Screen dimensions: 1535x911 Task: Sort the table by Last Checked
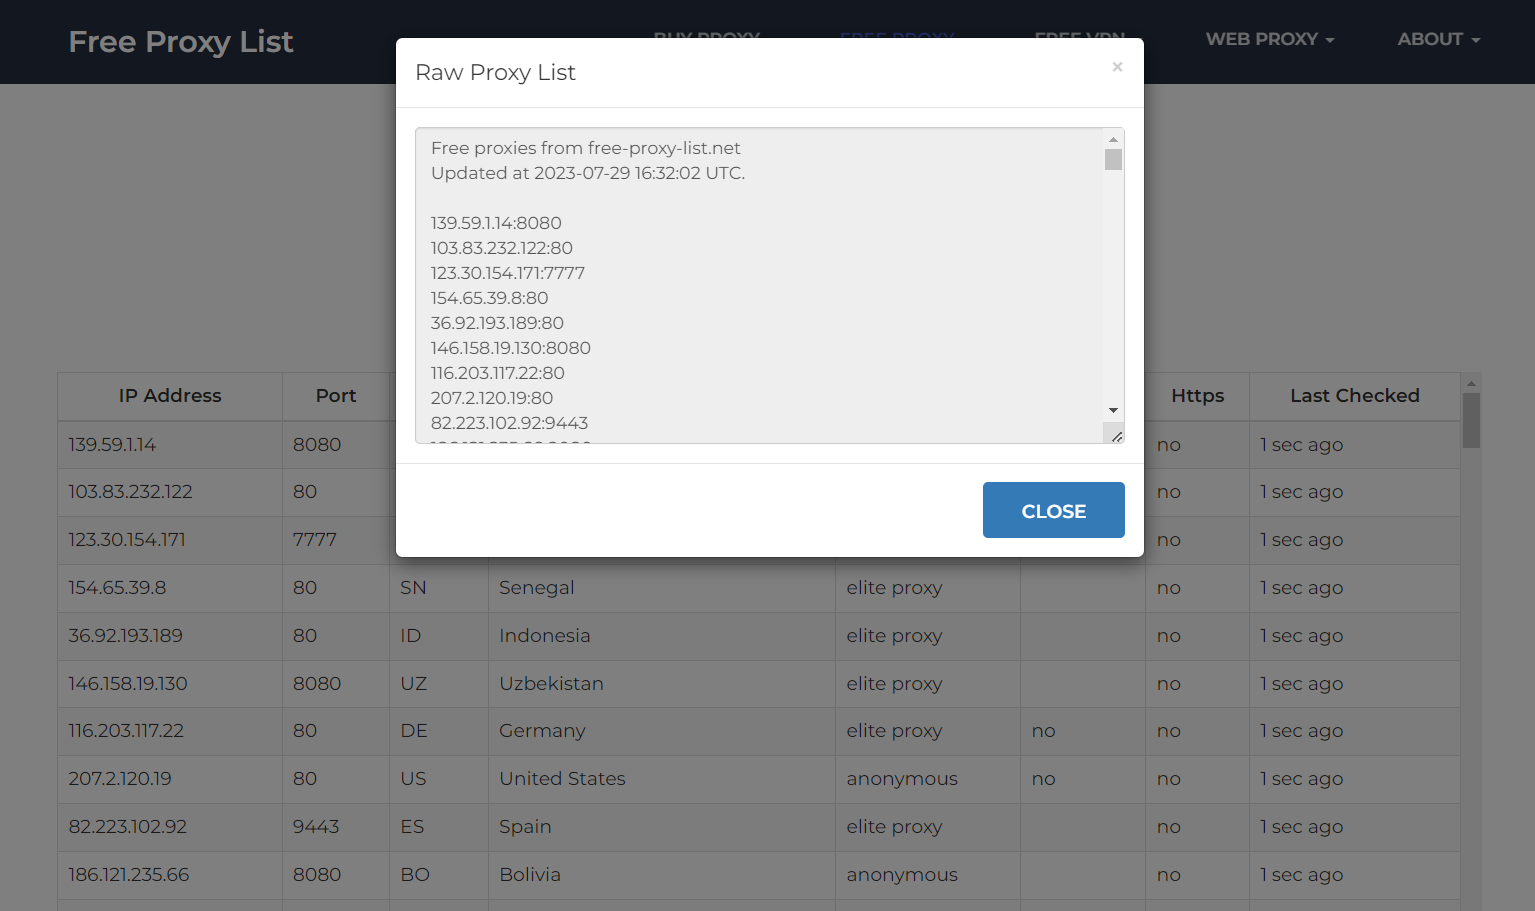tap(1354, 396)
